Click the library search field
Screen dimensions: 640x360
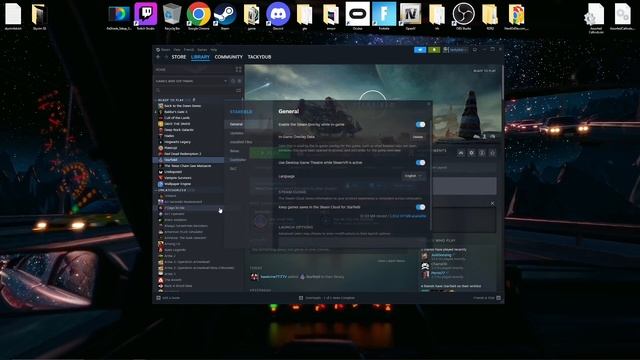click(194, 90)
